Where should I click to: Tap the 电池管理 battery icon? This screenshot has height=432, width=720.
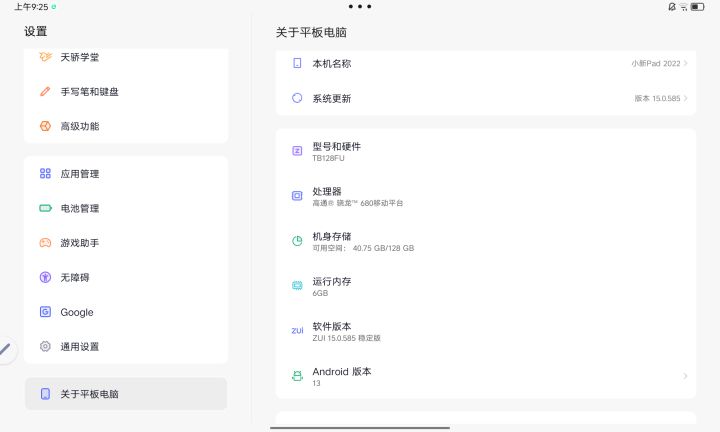(x=45, y=208)
